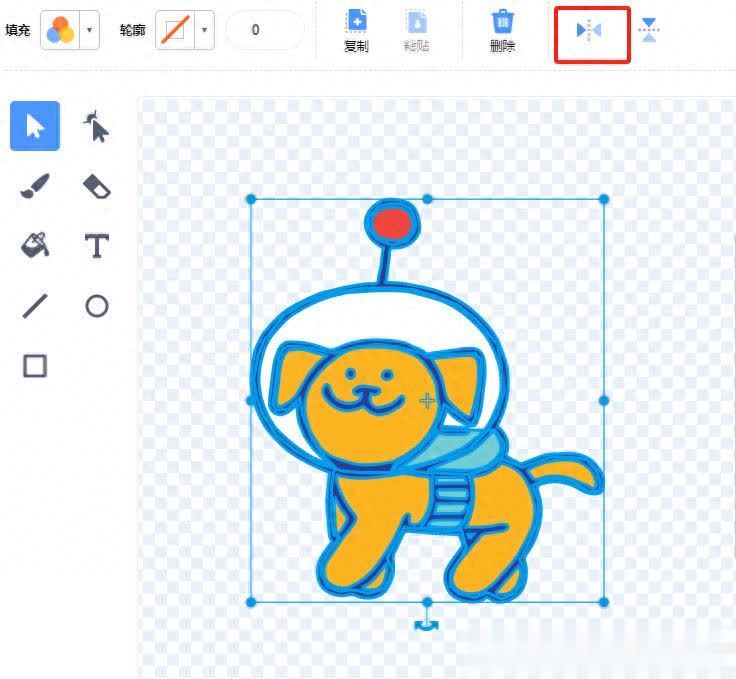Screen dimensions: 736x679
Task: Activate the Eraser tool
Action: tap(96, 186)
